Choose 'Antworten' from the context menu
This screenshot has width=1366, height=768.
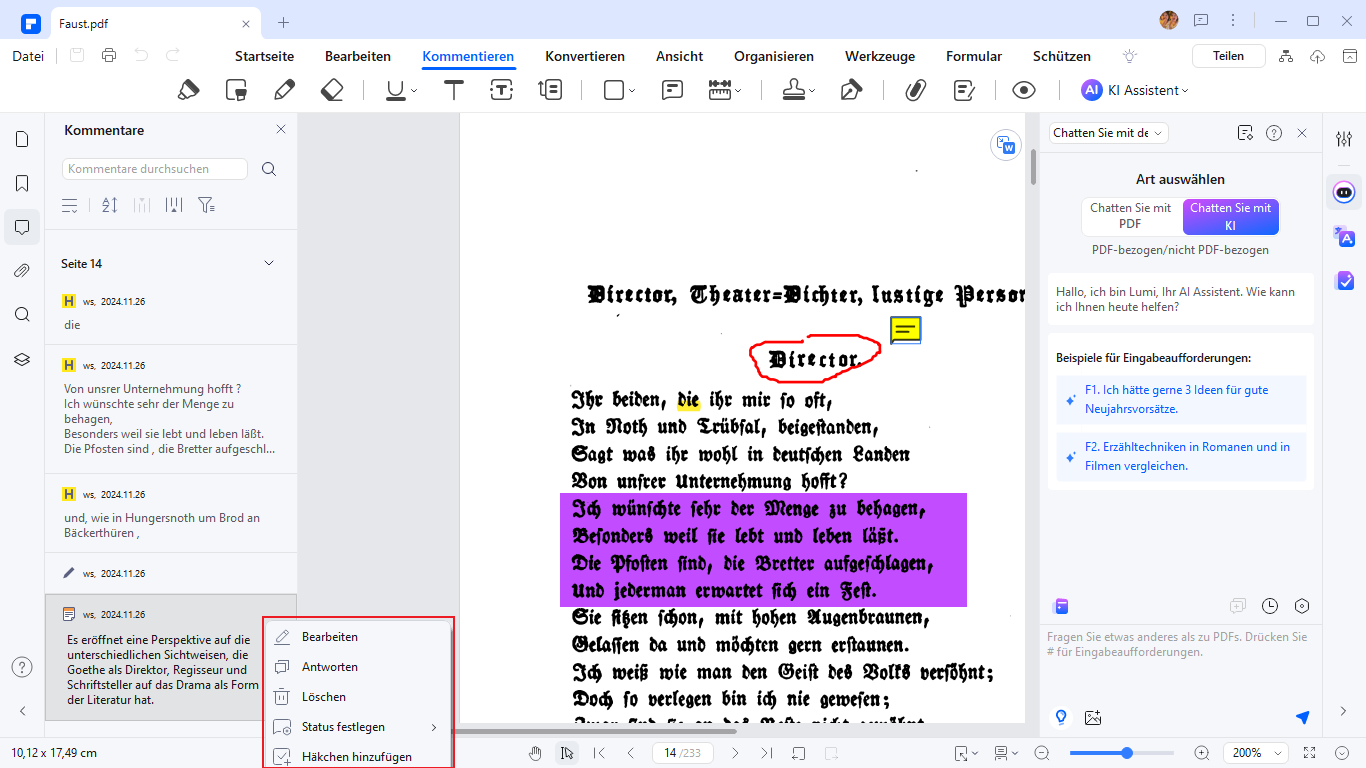tap(357, 667)
